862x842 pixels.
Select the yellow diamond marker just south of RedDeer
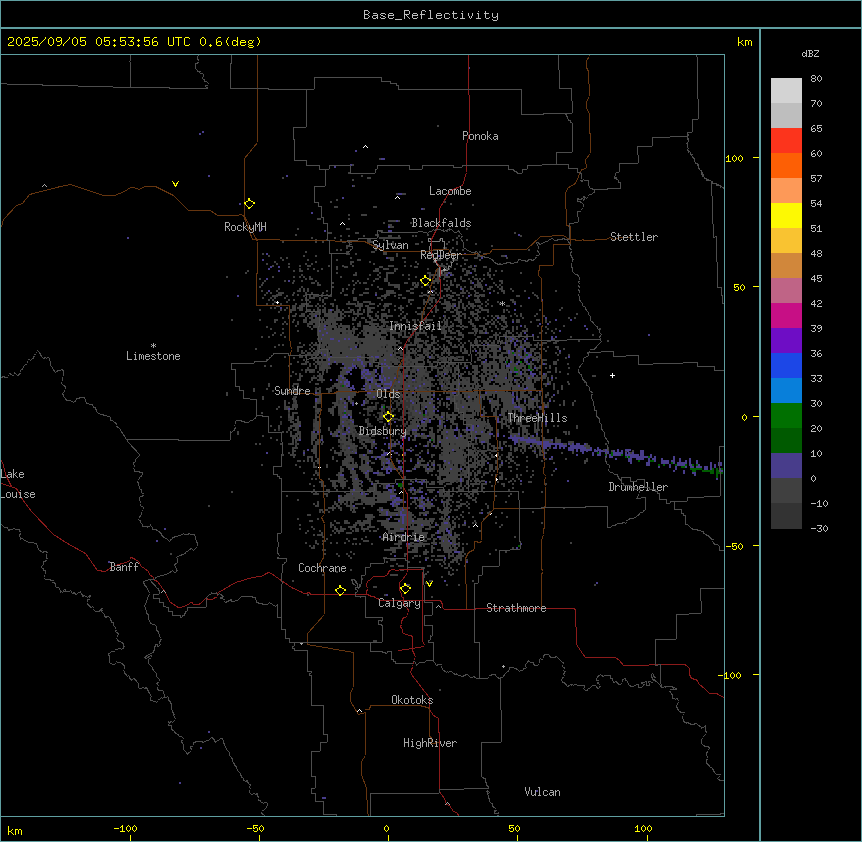(x=426, y=281)
